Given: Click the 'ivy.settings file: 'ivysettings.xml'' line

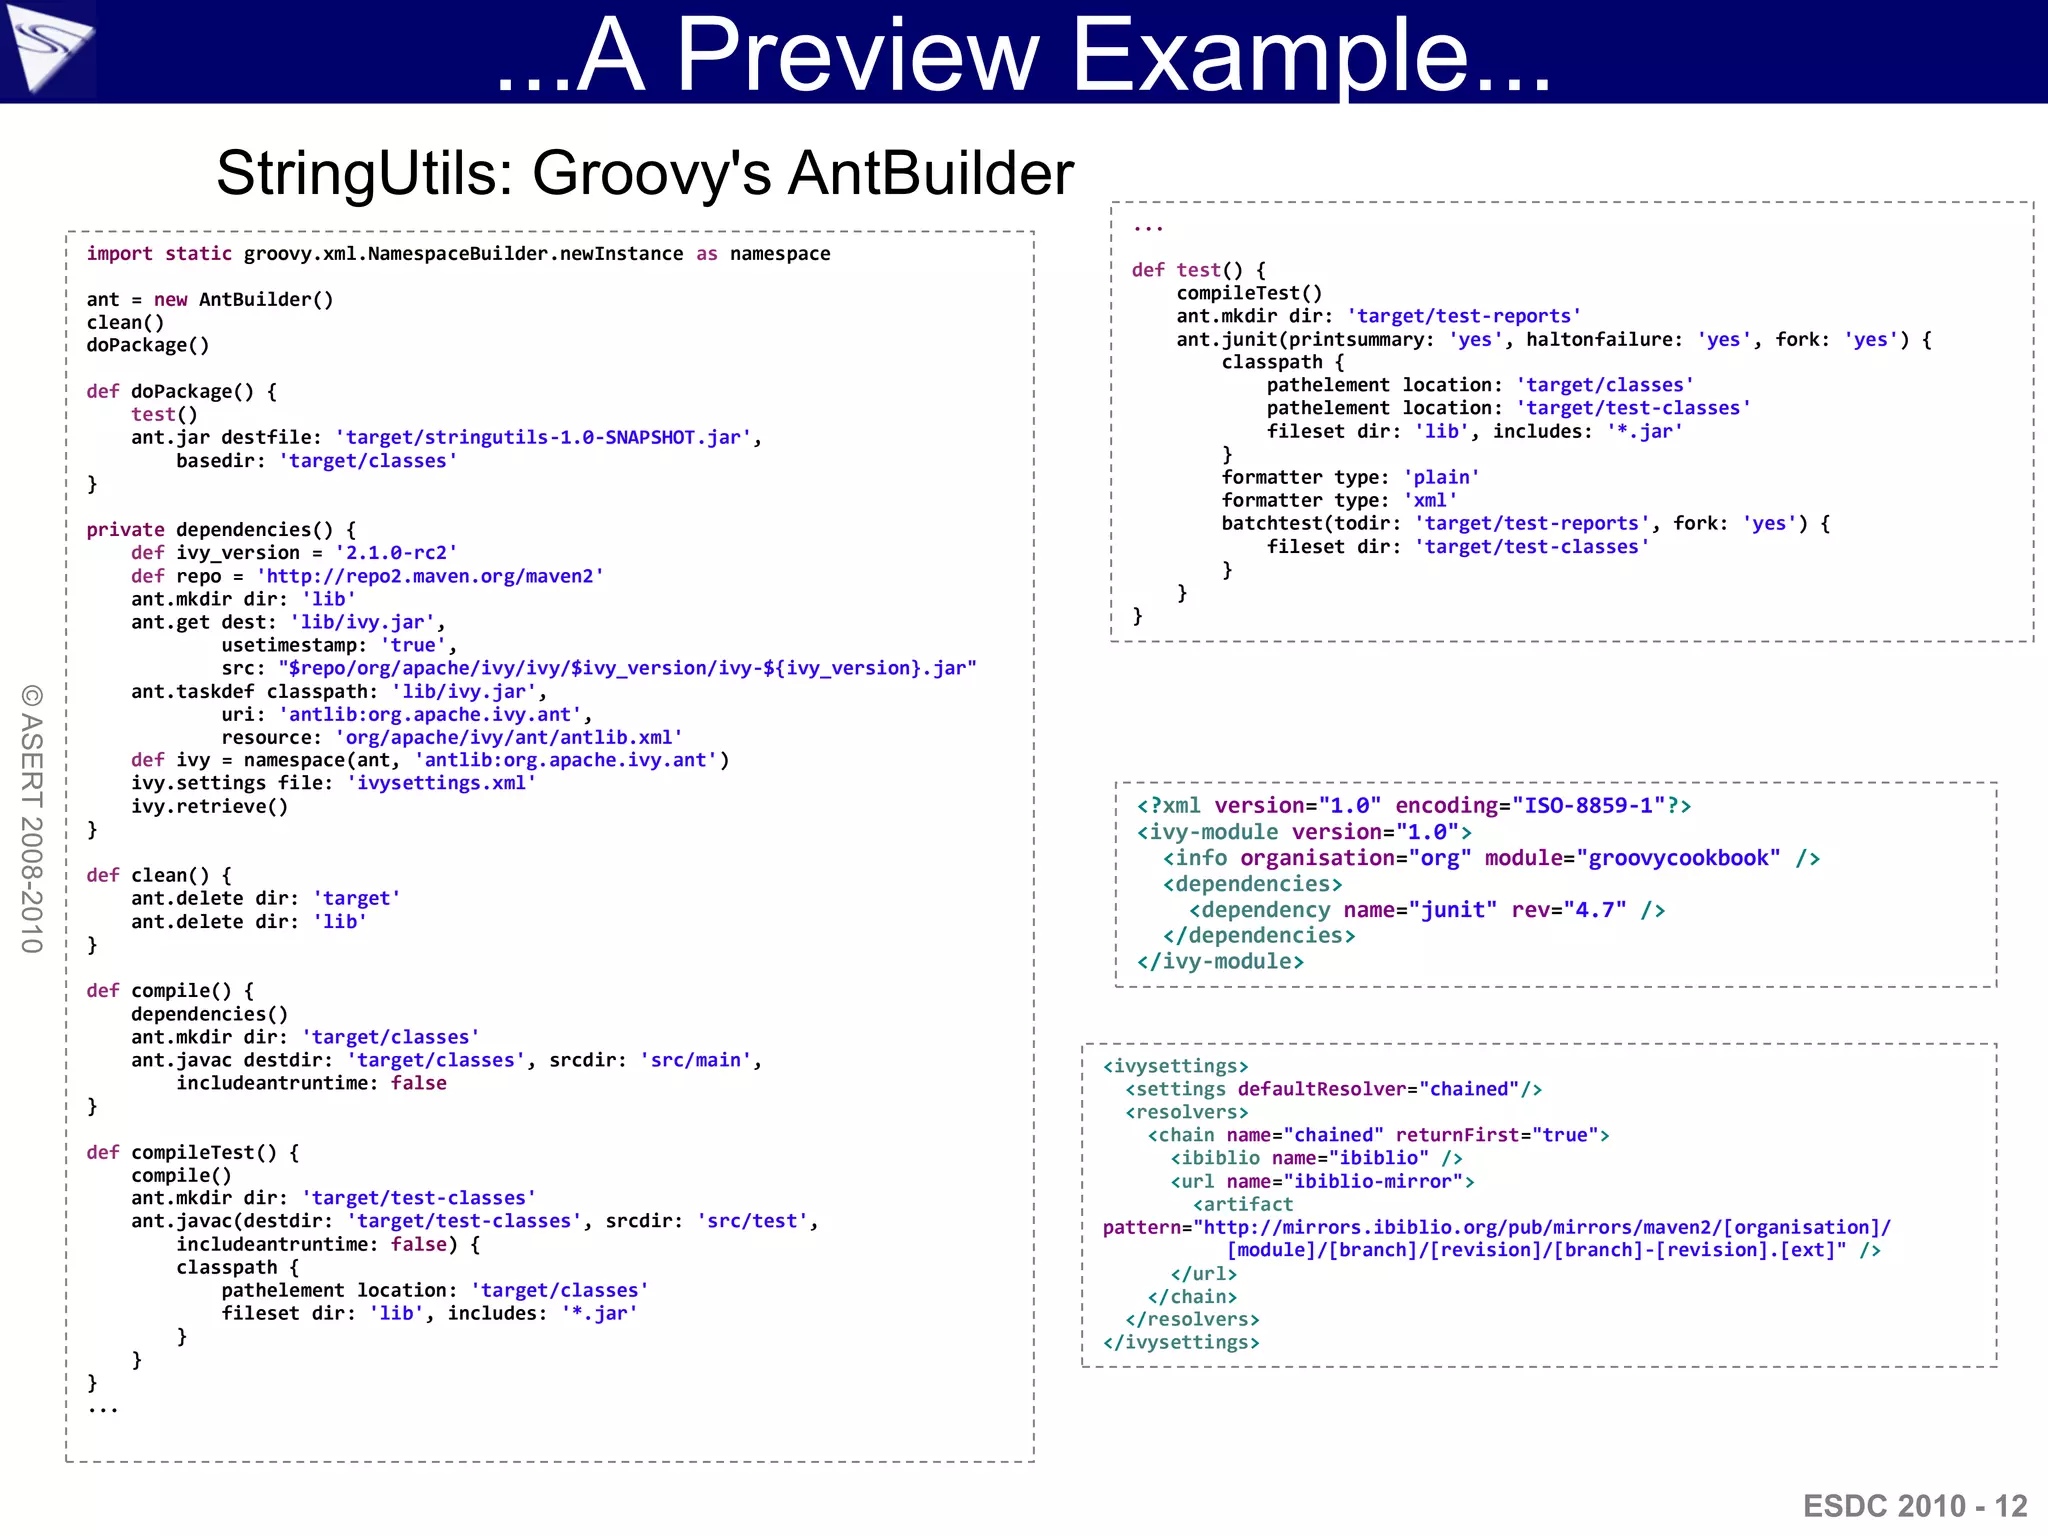Looking at the screenshot, I should coord(334,783).
